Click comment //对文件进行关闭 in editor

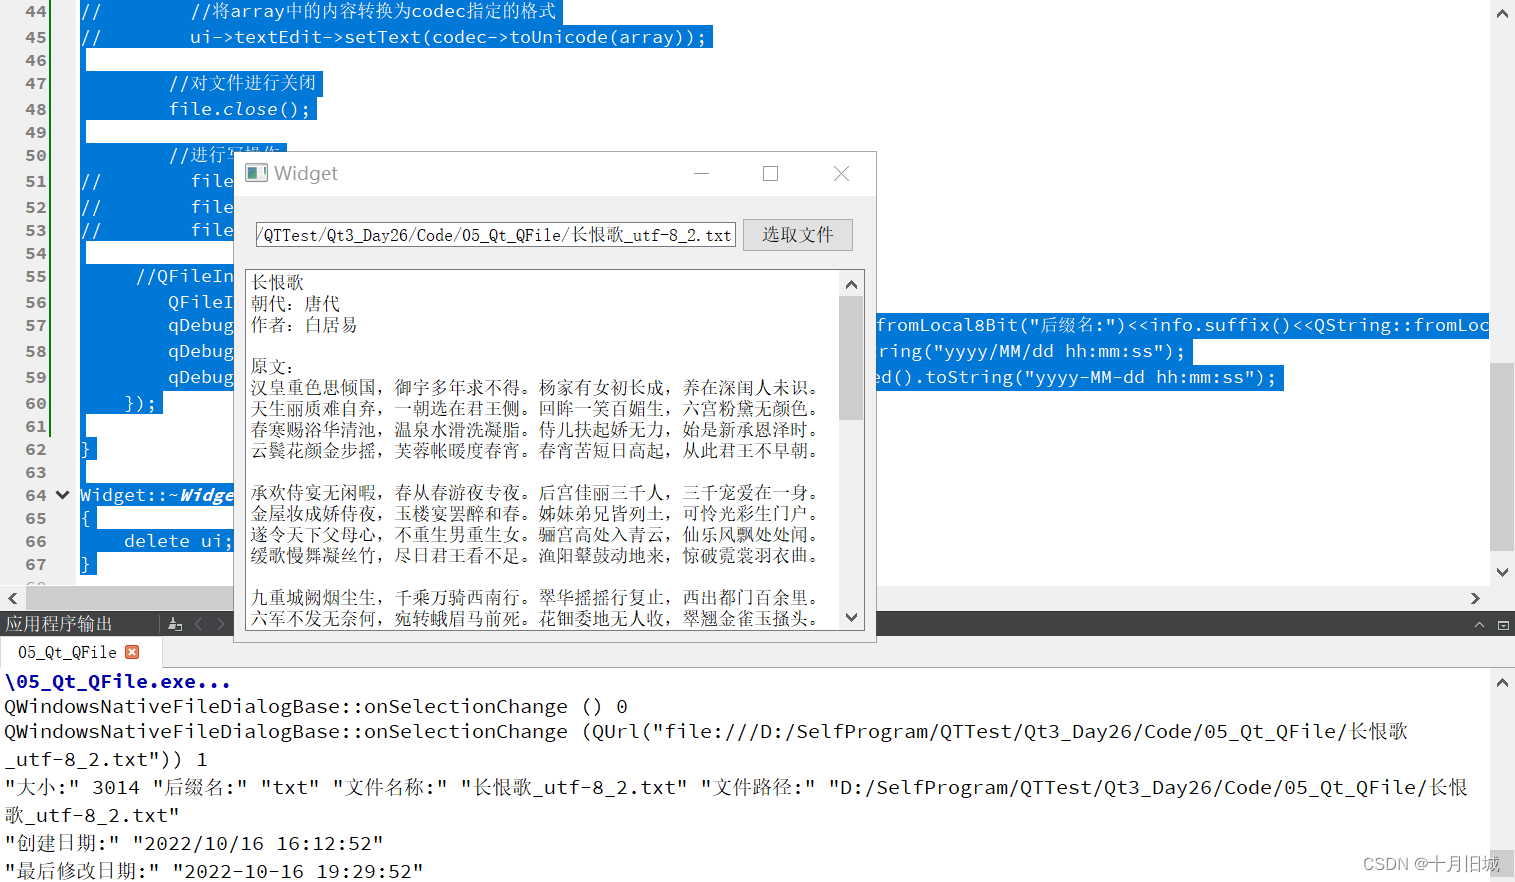[x=242, y=83]
